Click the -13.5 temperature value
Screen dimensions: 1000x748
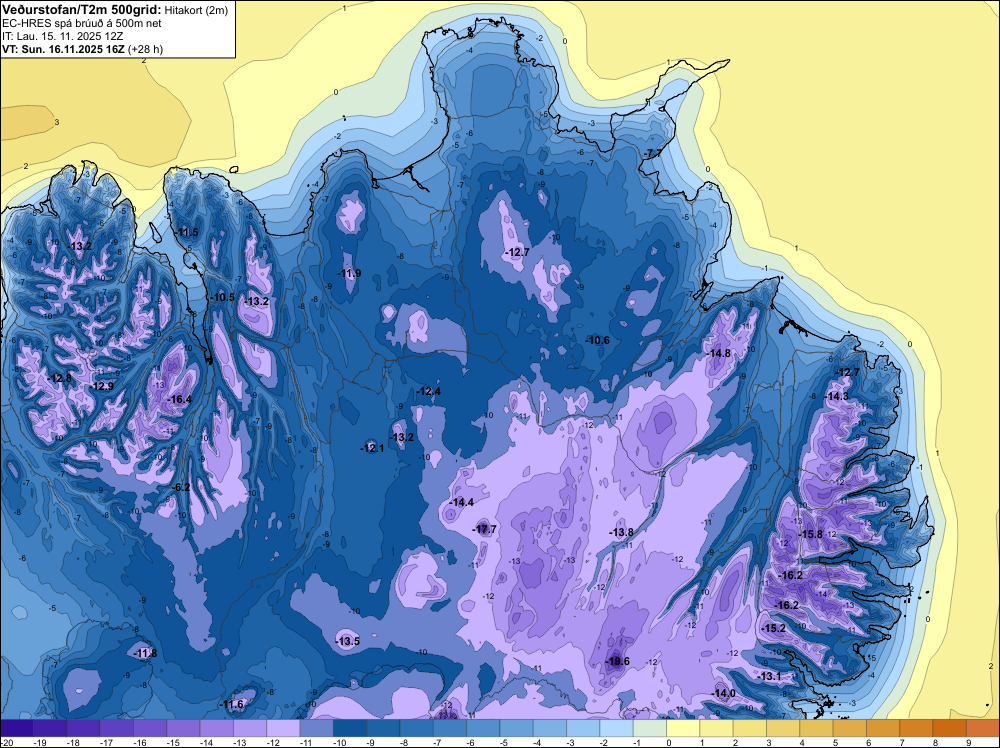click(x=348, y=642)
